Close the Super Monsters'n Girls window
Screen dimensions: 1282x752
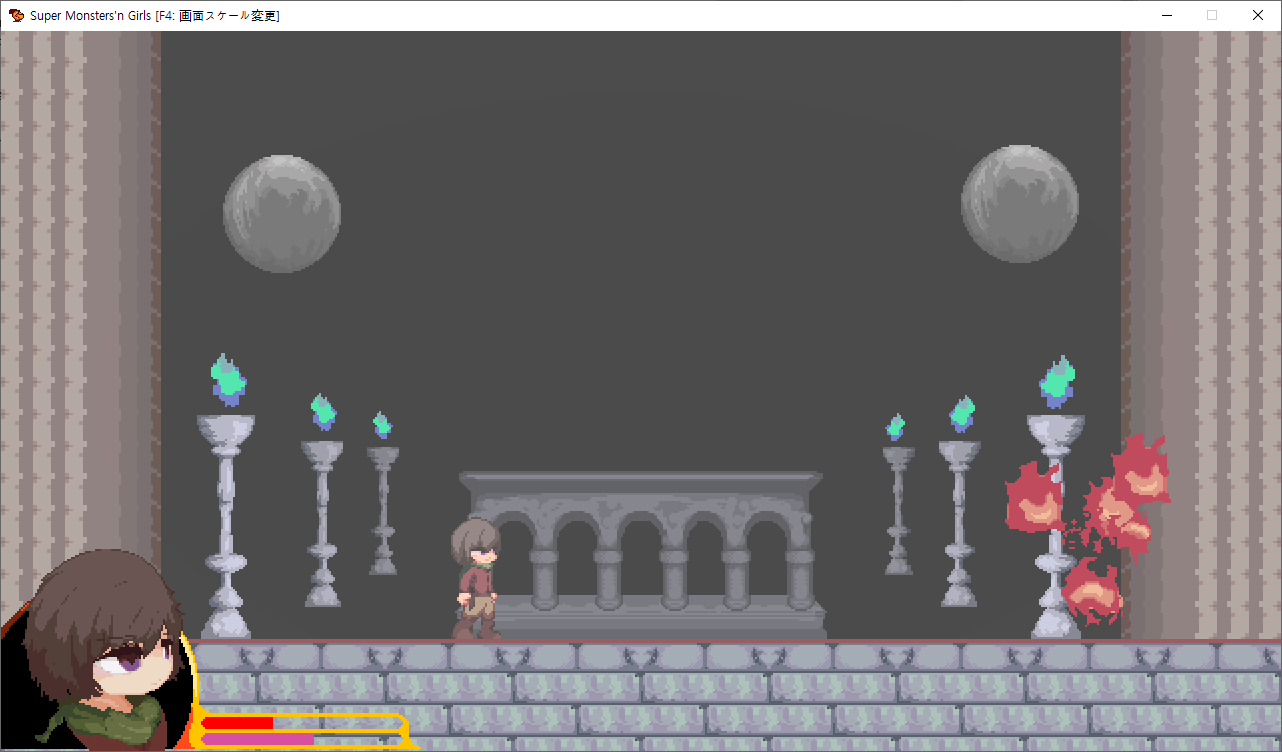coord(1258,15)
